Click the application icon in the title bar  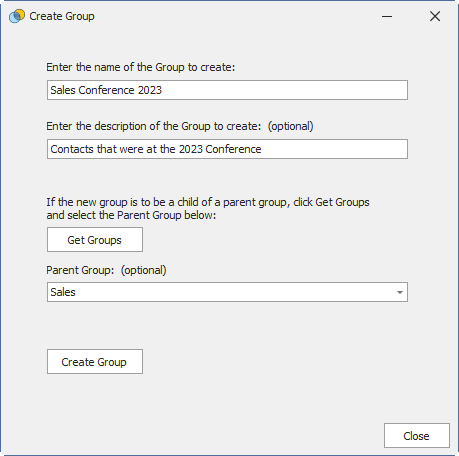[17, 16]
